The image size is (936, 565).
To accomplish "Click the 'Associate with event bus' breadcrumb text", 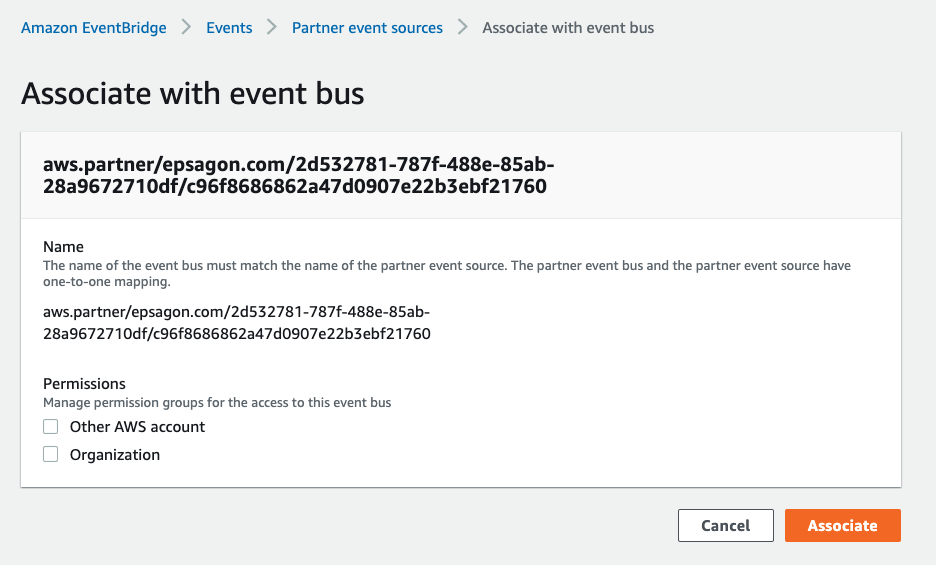I will pos(568,28).
